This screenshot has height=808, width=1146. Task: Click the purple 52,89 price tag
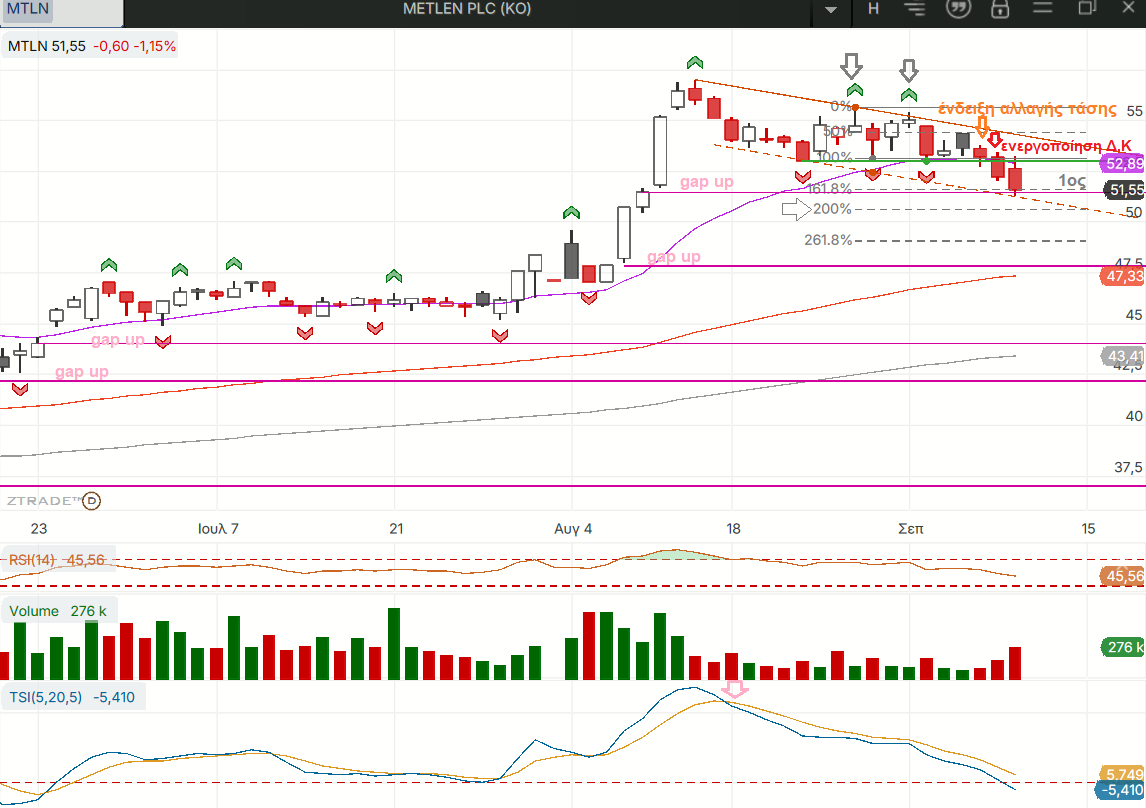click(1123, 164)
